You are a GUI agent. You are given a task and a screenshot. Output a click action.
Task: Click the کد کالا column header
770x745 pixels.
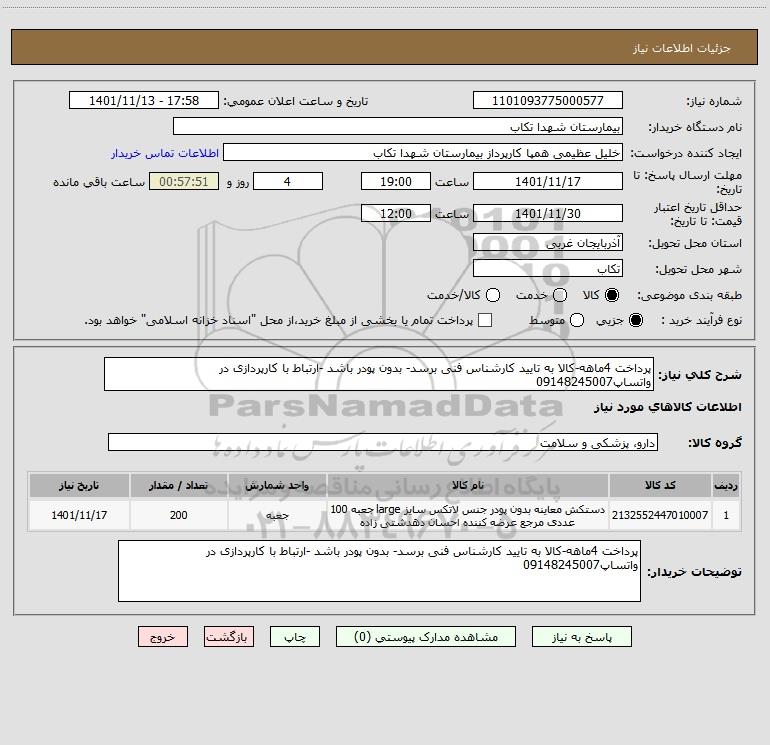point(660,485)
